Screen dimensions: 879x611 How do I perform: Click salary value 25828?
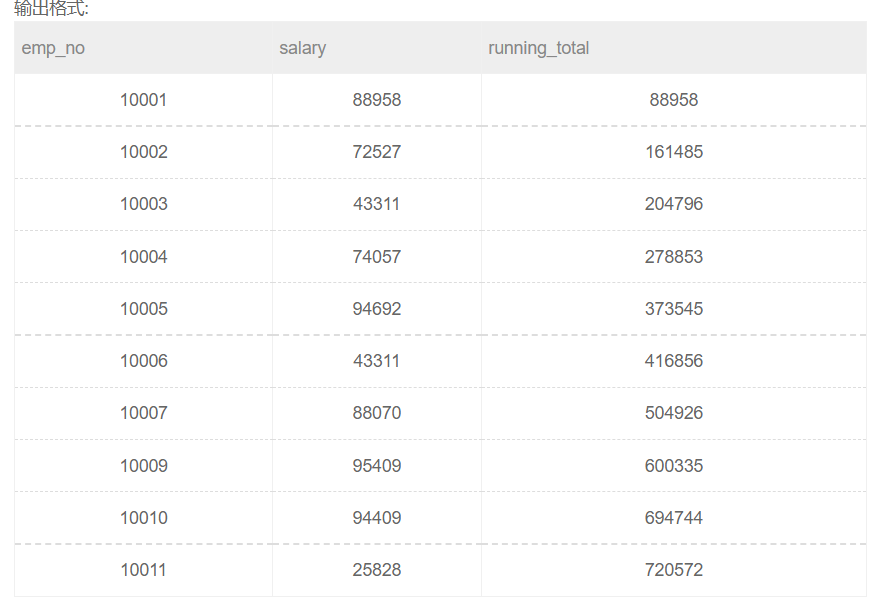click(377, 570)
